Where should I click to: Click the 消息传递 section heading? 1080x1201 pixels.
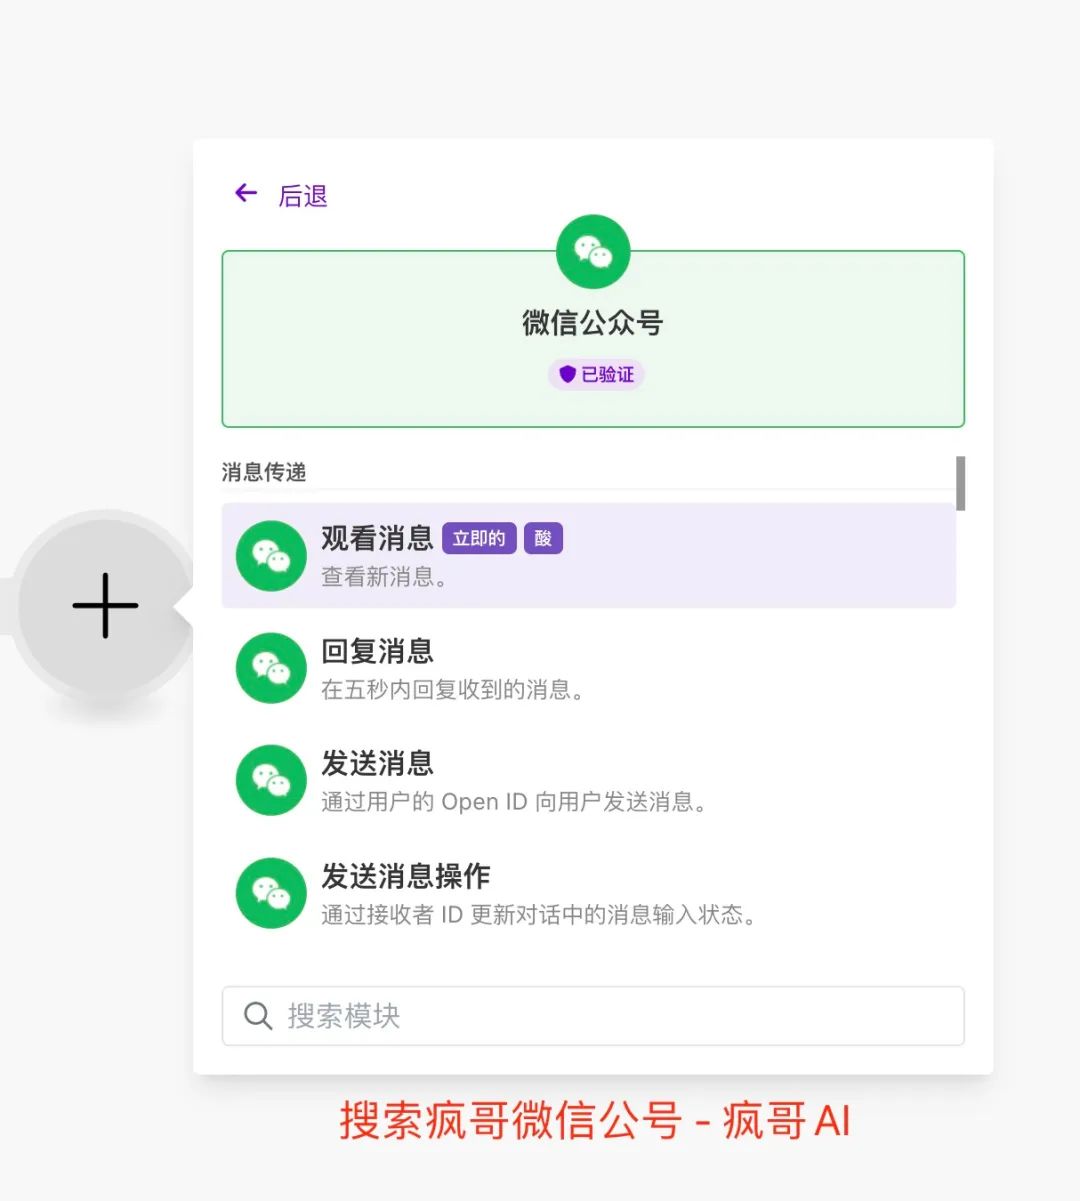[264, 472]
